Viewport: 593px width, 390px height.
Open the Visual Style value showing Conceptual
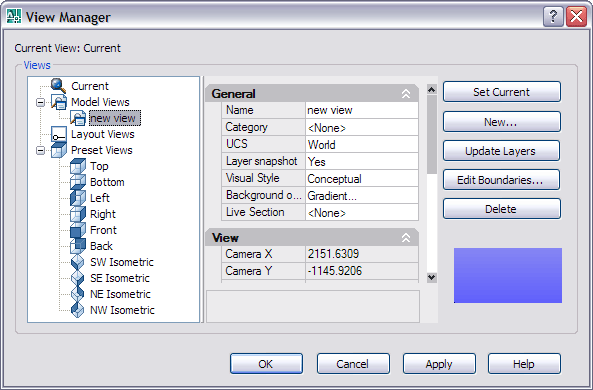[x=362, y=179]
